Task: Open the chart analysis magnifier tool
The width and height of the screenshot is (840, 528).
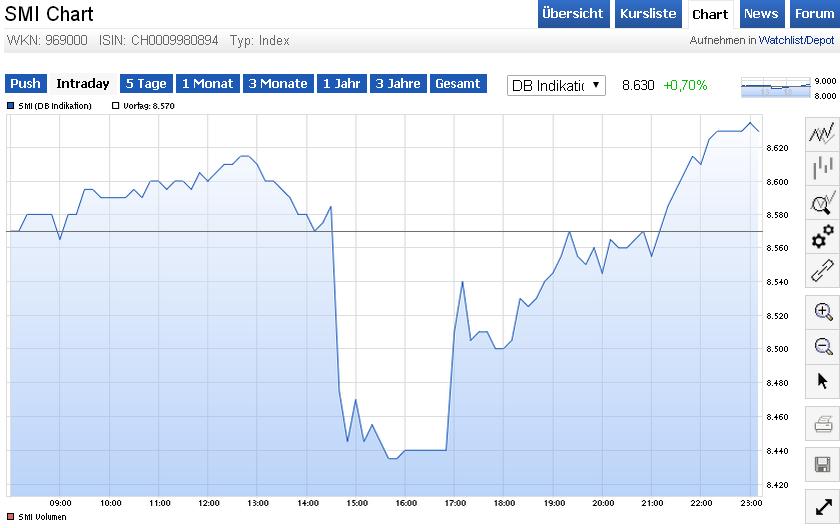Action: coord(822,203)
